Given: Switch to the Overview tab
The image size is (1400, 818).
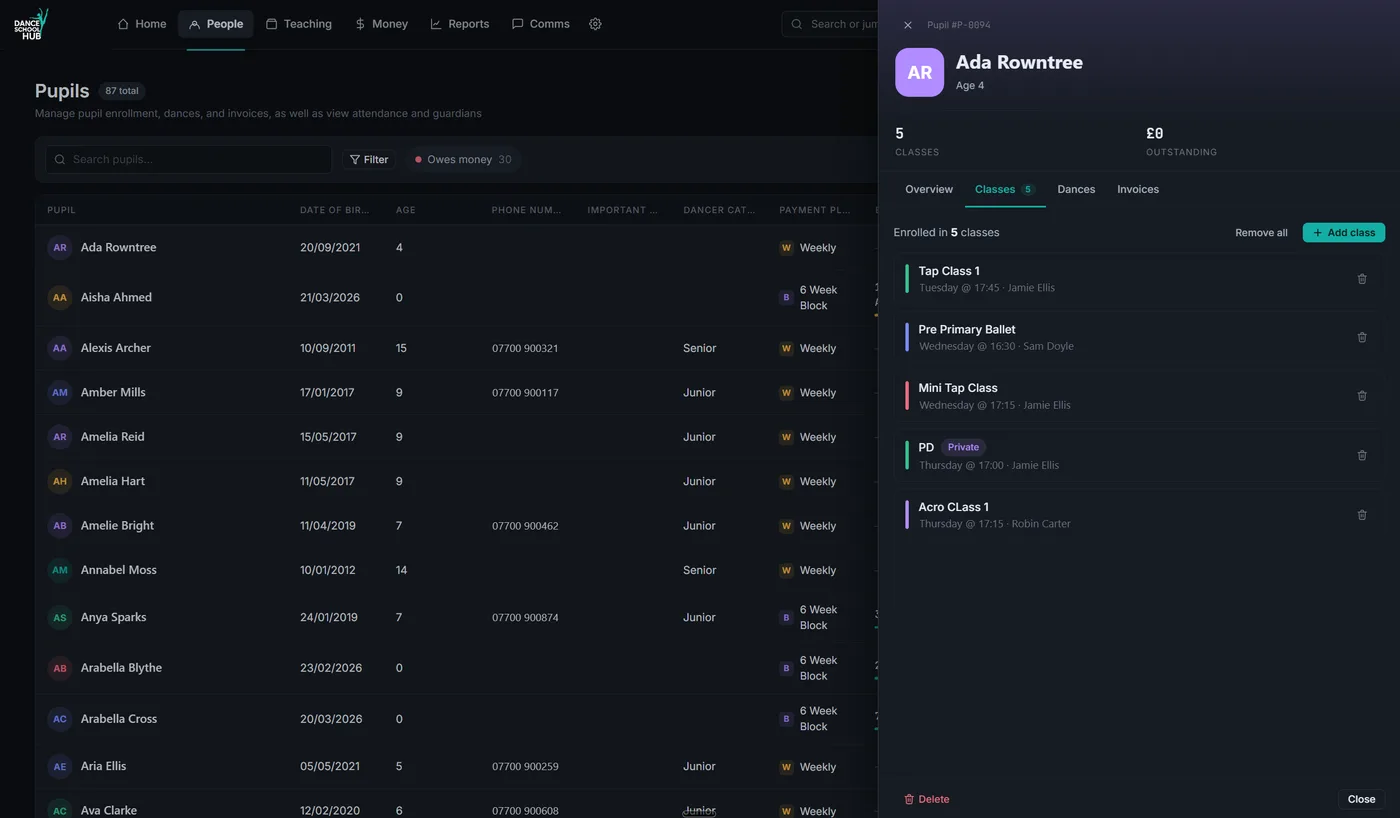Looking at the screenshot, I should click(x=929, y=189).
